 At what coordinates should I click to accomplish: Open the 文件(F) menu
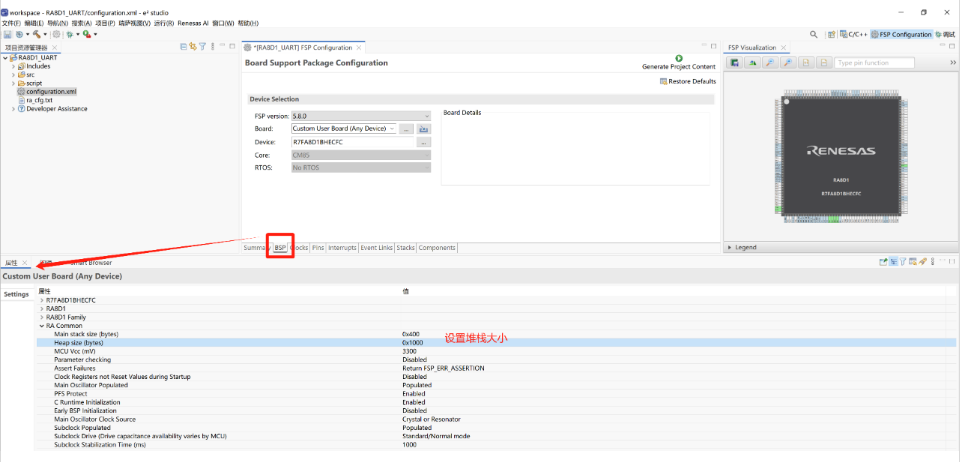pyautogui.click(x=11, y=23)
